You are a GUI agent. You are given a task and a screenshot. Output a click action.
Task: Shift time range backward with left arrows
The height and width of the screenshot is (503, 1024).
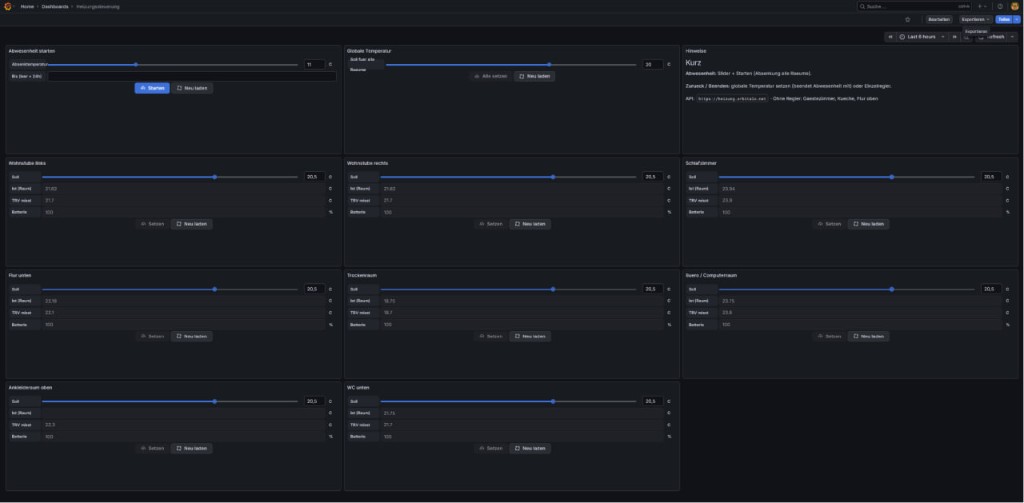891,37
